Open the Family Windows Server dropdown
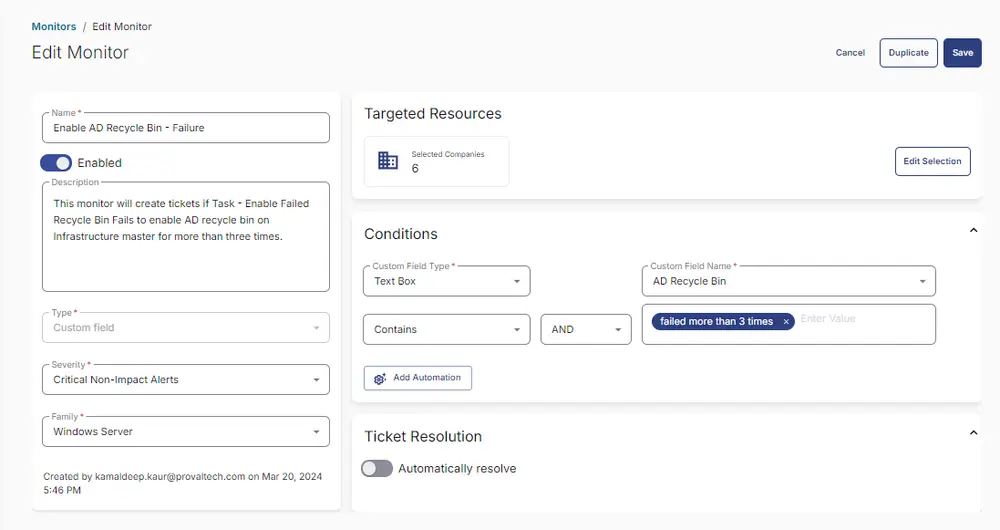Screen dimensions: 1000x530 (x=186, y=432)
